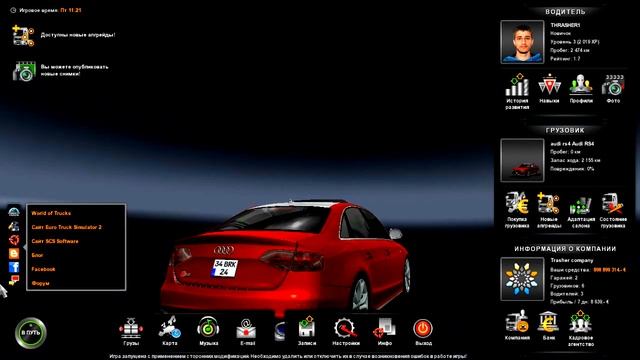The image size is (640, 360).
Task: Click the Доступны новые апгрейды notification text
Action: click(78, 35)
